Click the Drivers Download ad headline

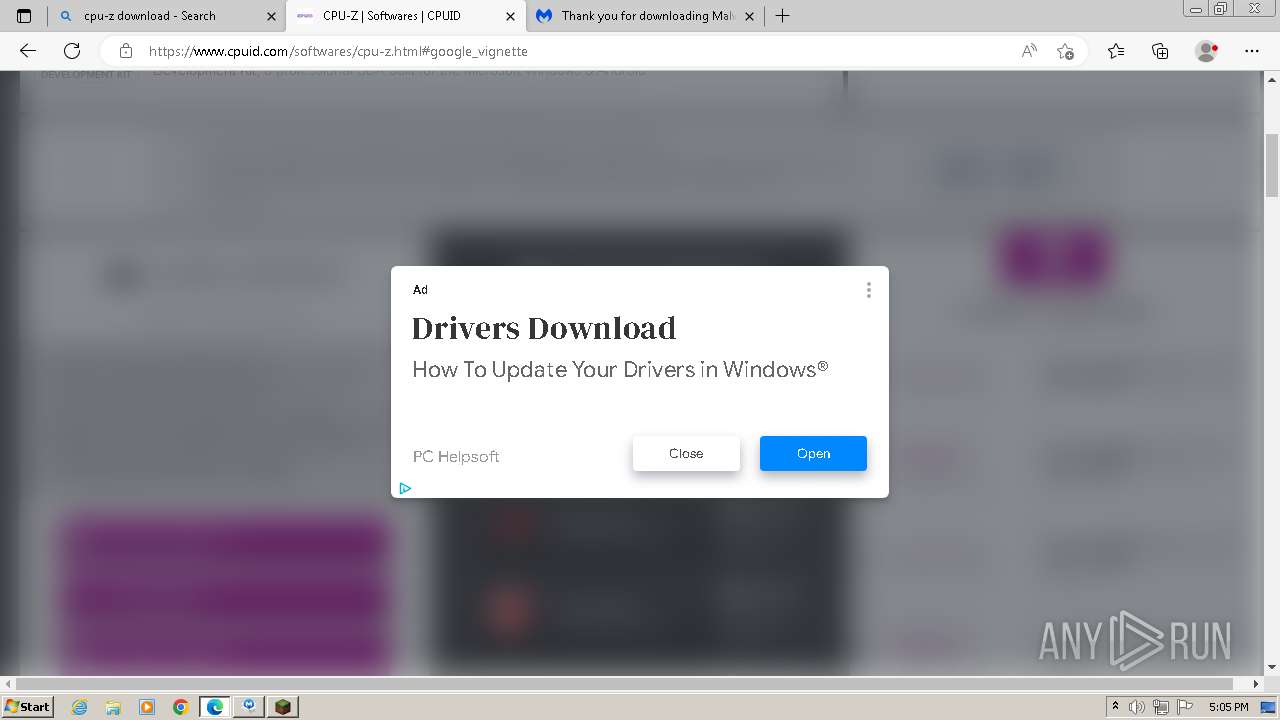tap(544, 328)
